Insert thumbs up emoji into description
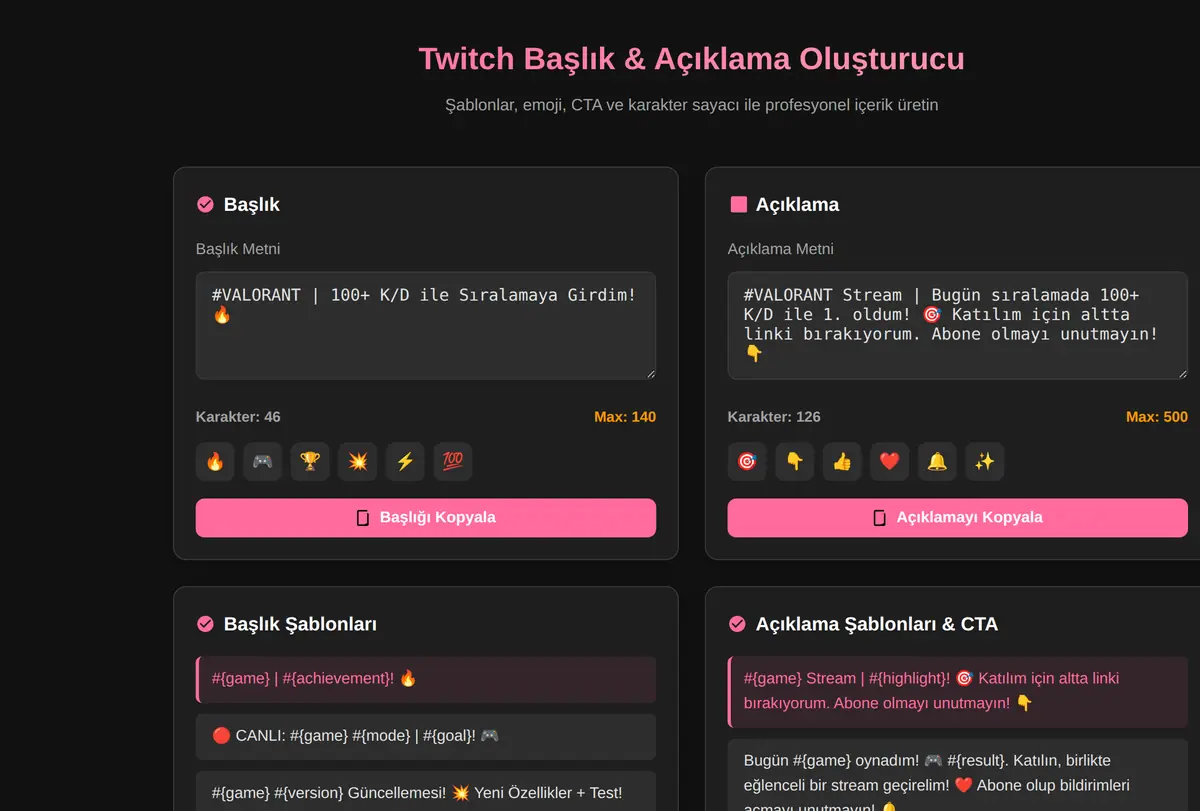Viewport: 1200px width, 811px height. coord(842,462)
